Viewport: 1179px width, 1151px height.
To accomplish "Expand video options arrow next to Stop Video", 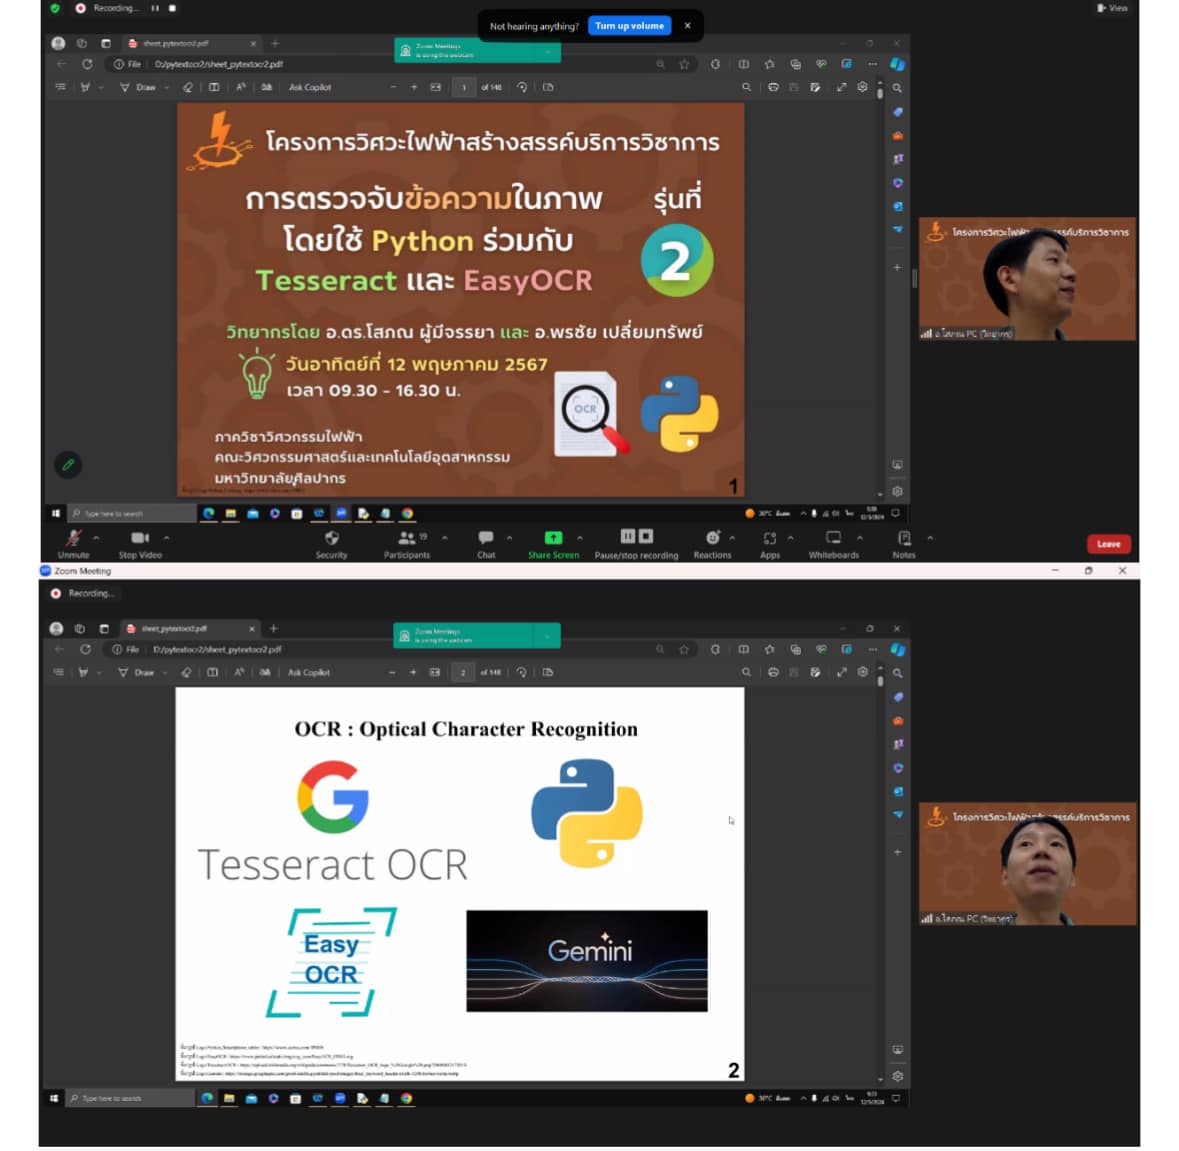I will click(x=166, y=538).
